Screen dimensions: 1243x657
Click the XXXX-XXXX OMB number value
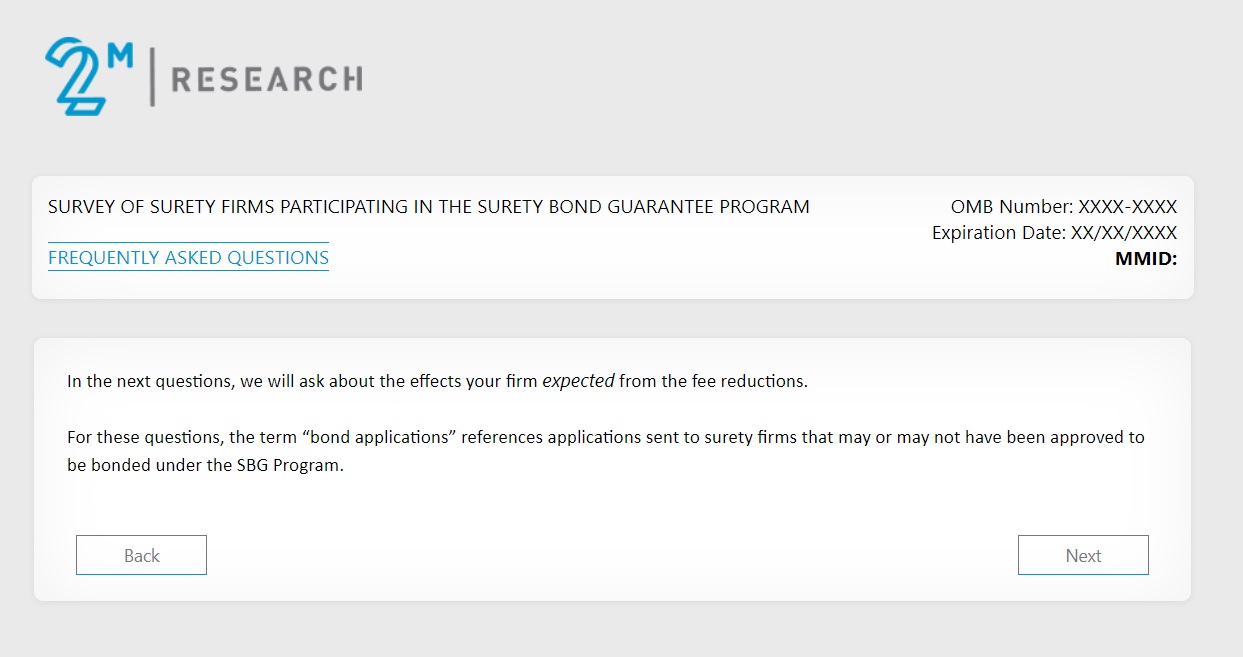tap(1127, 207)
